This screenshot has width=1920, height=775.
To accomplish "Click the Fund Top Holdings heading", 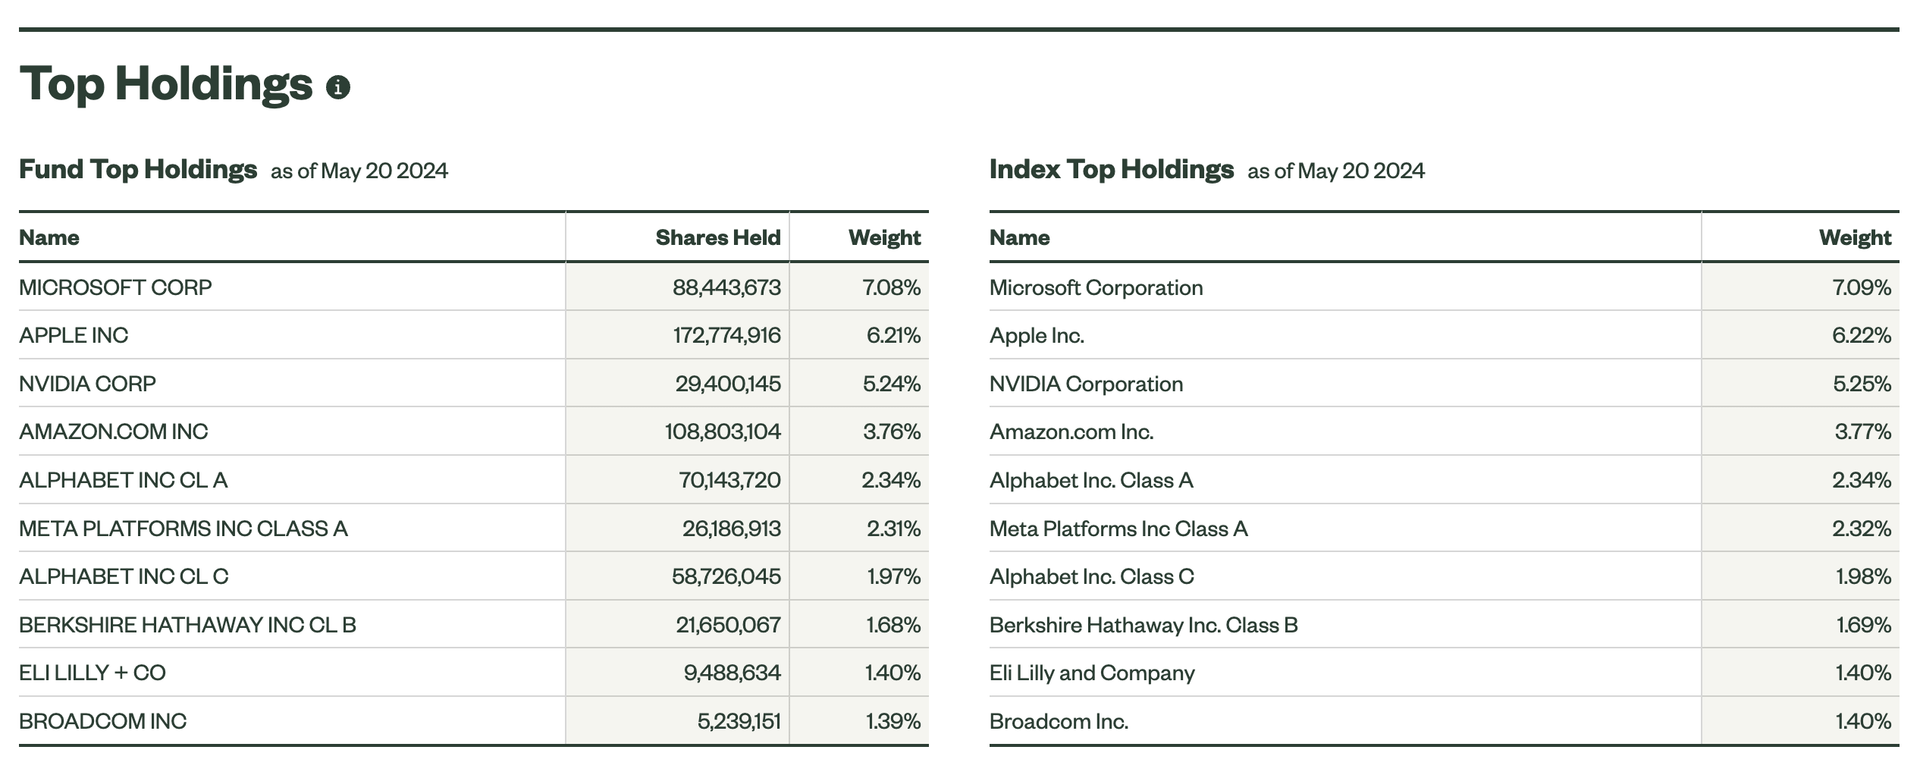I will (x=138, y=169).
